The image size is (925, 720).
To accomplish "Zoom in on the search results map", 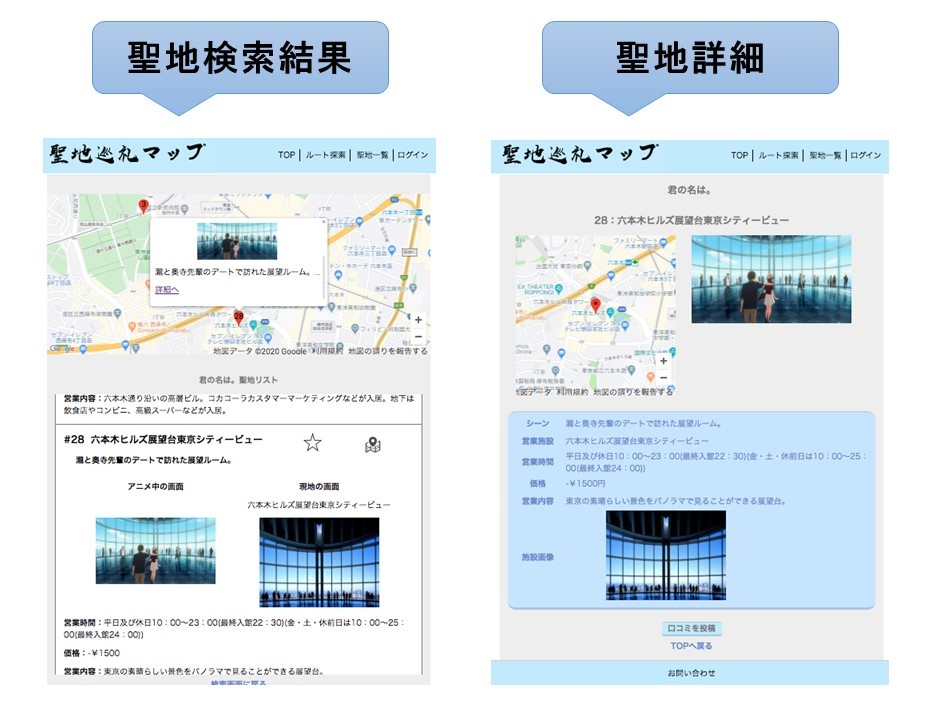I will [x=418, y=320].
